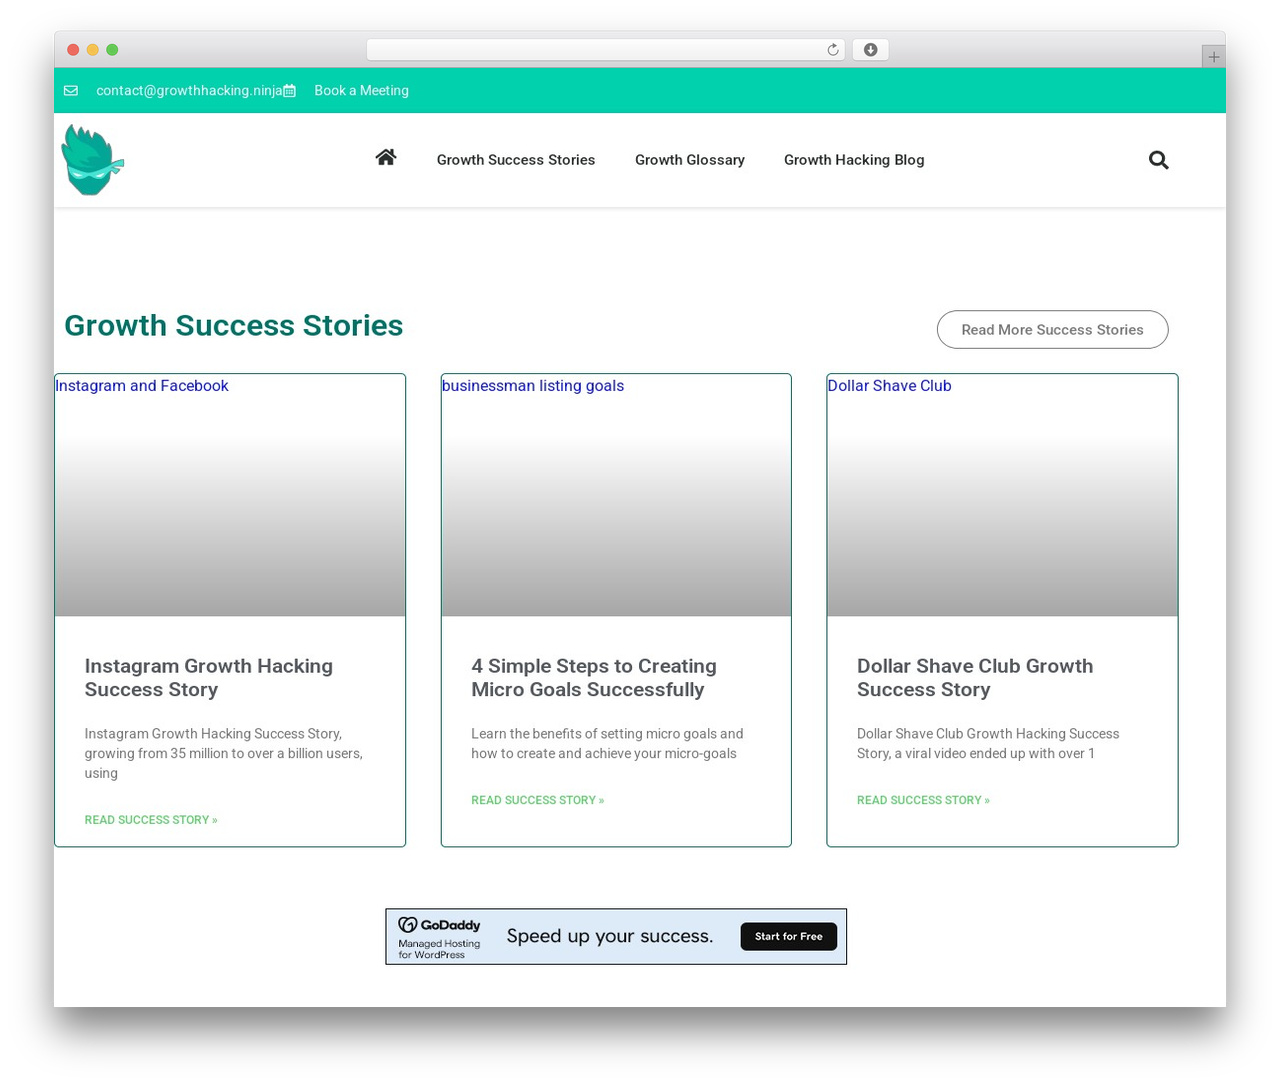Click the envelope email icon
This screenshot has width=1280, height=1084.
click(x=71, y=90)
